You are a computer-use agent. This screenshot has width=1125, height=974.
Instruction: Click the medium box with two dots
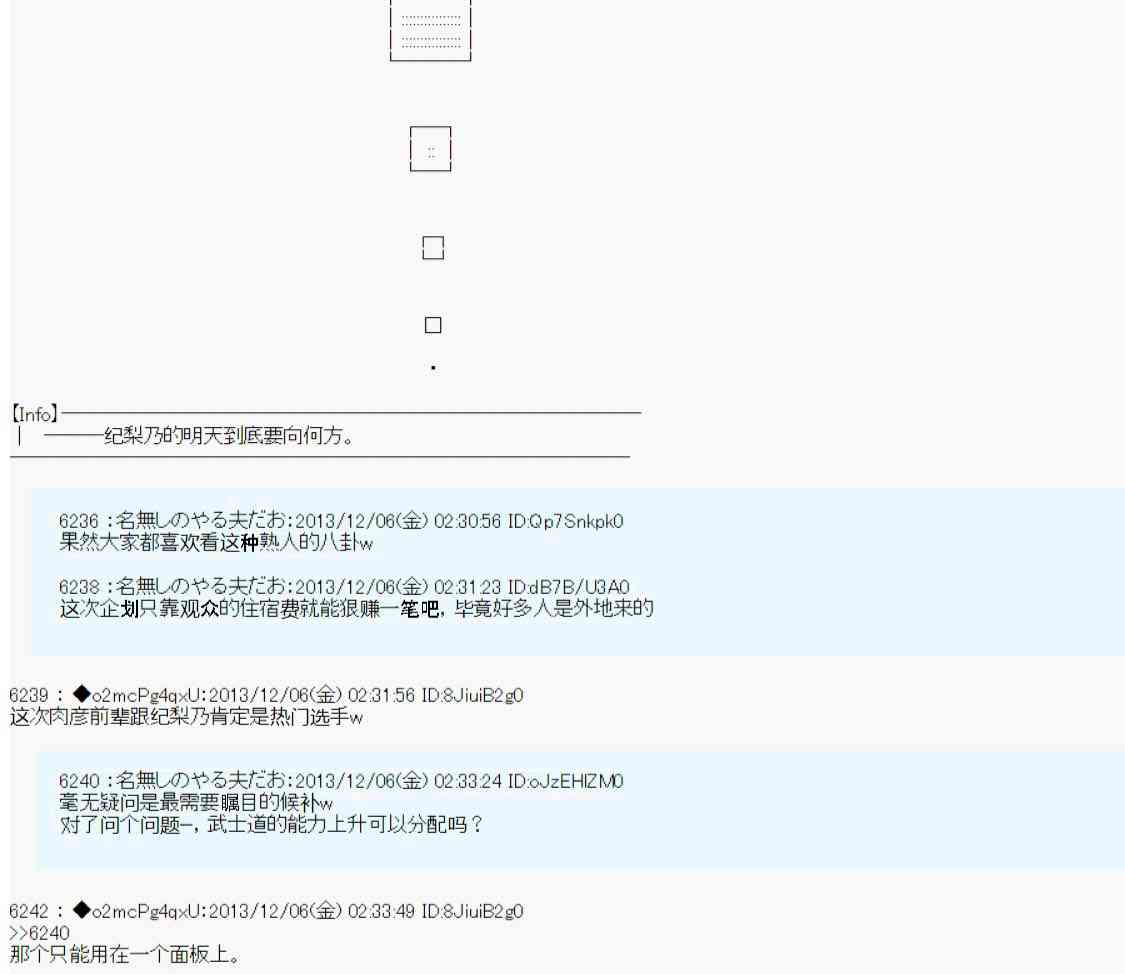tap(431, 150)
